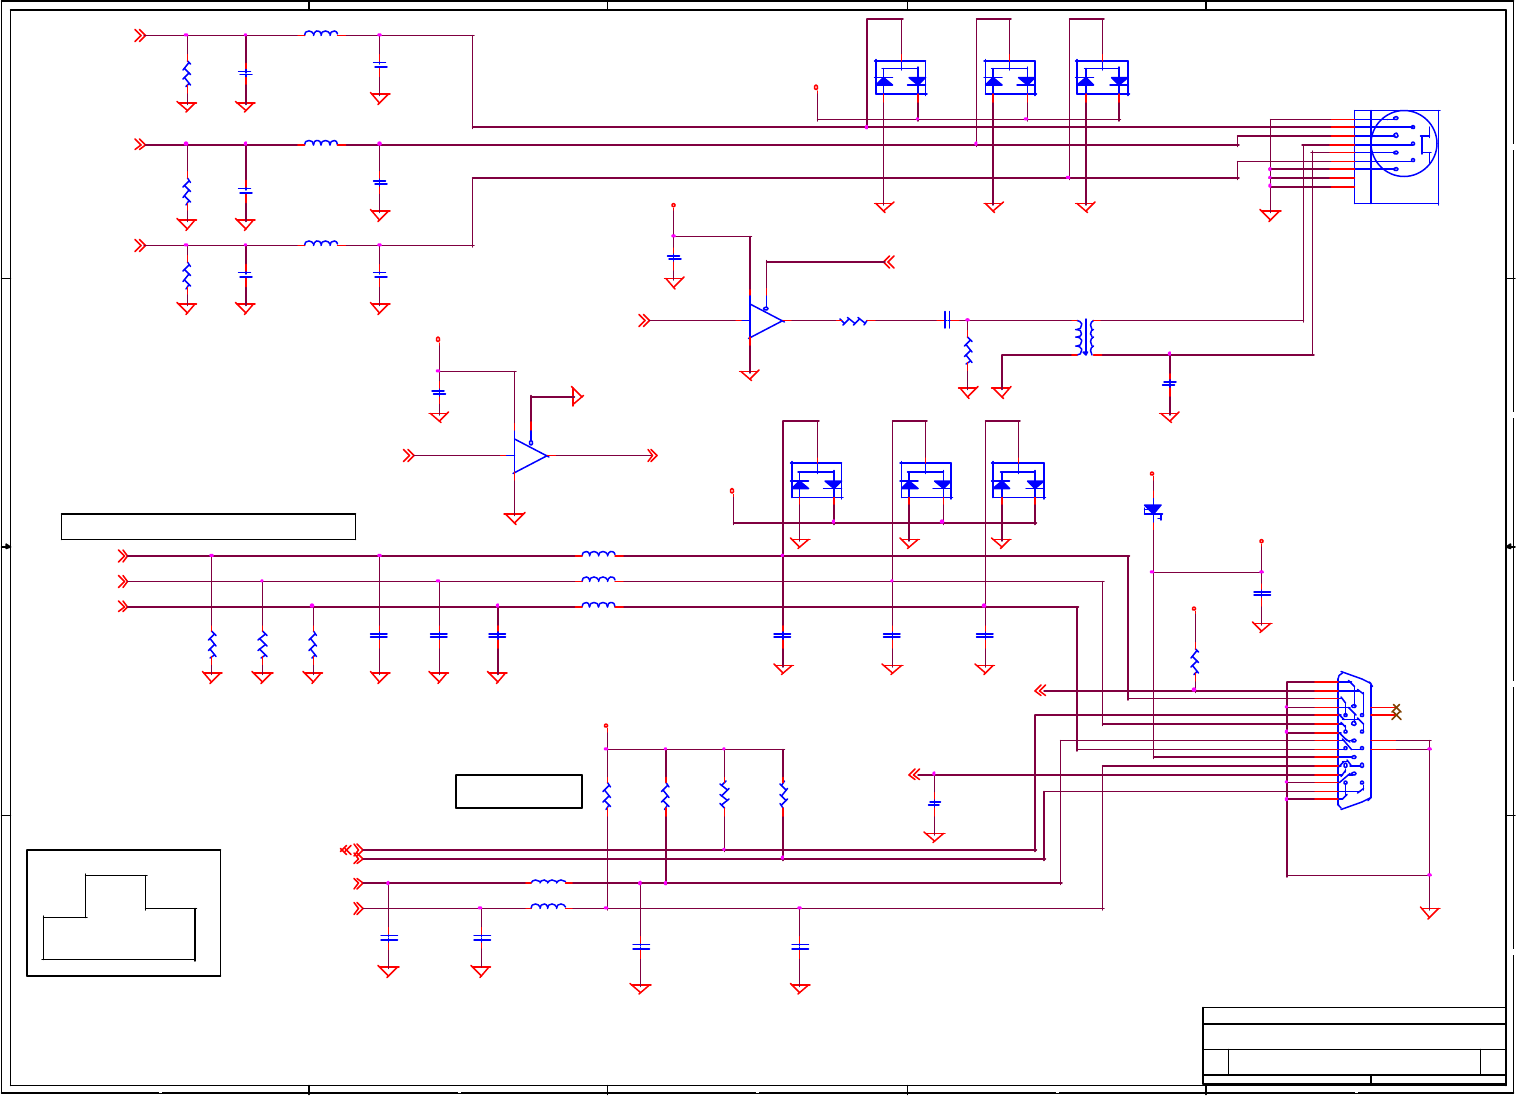This screenshot has width=1516, height=1096.
Task: Click the transformer symbol
Action: coord(1085,337)
